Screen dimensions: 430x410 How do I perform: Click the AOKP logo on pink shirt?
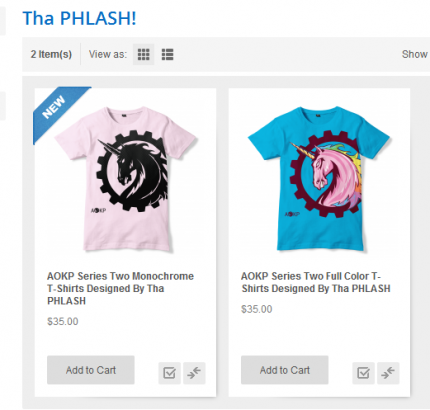point(98,211)
